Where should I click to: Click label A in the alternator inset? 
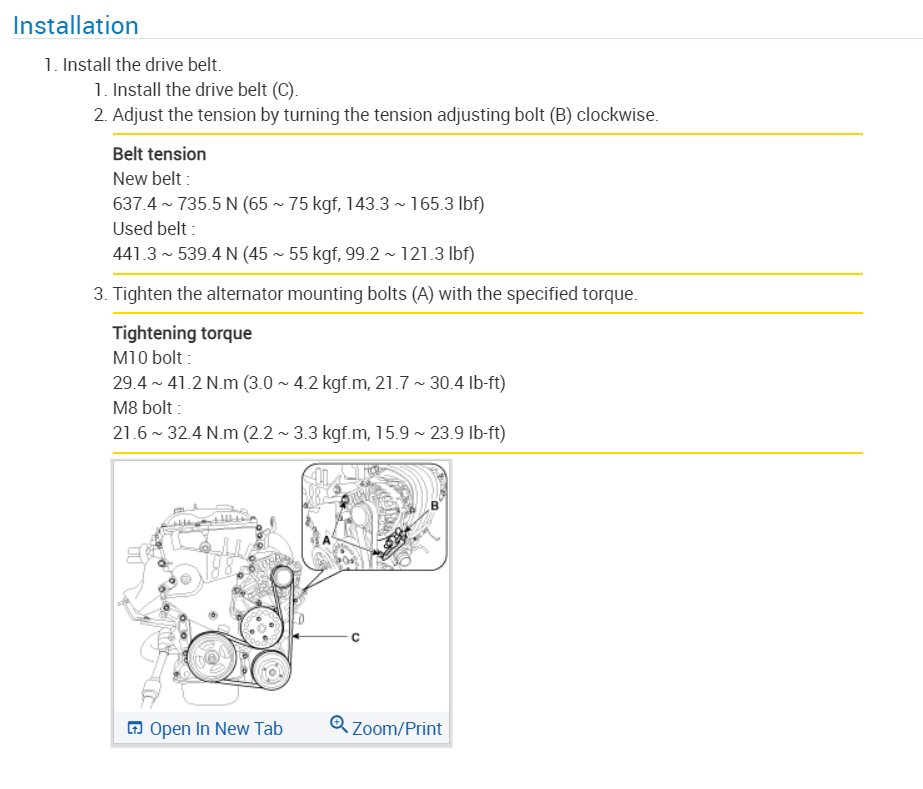click(x=325, y=540)
